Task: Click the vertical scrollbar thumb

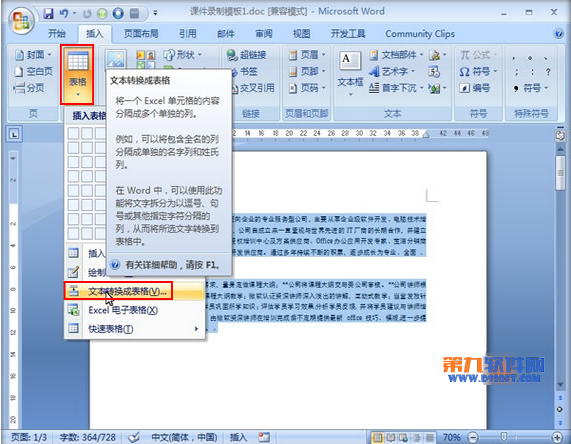Action: click(560, 173)
